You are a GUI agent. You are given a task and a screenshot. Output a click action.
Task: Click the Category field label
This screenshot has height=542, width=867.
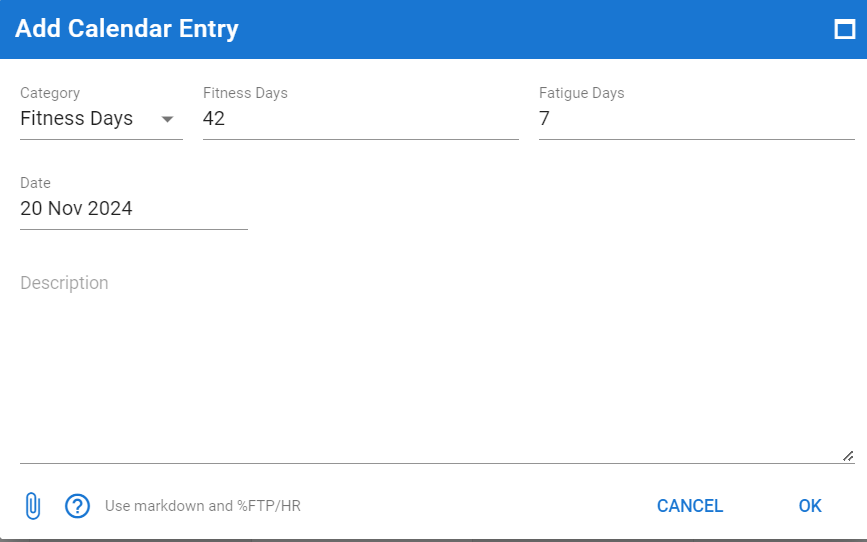[x=50, y=93]
